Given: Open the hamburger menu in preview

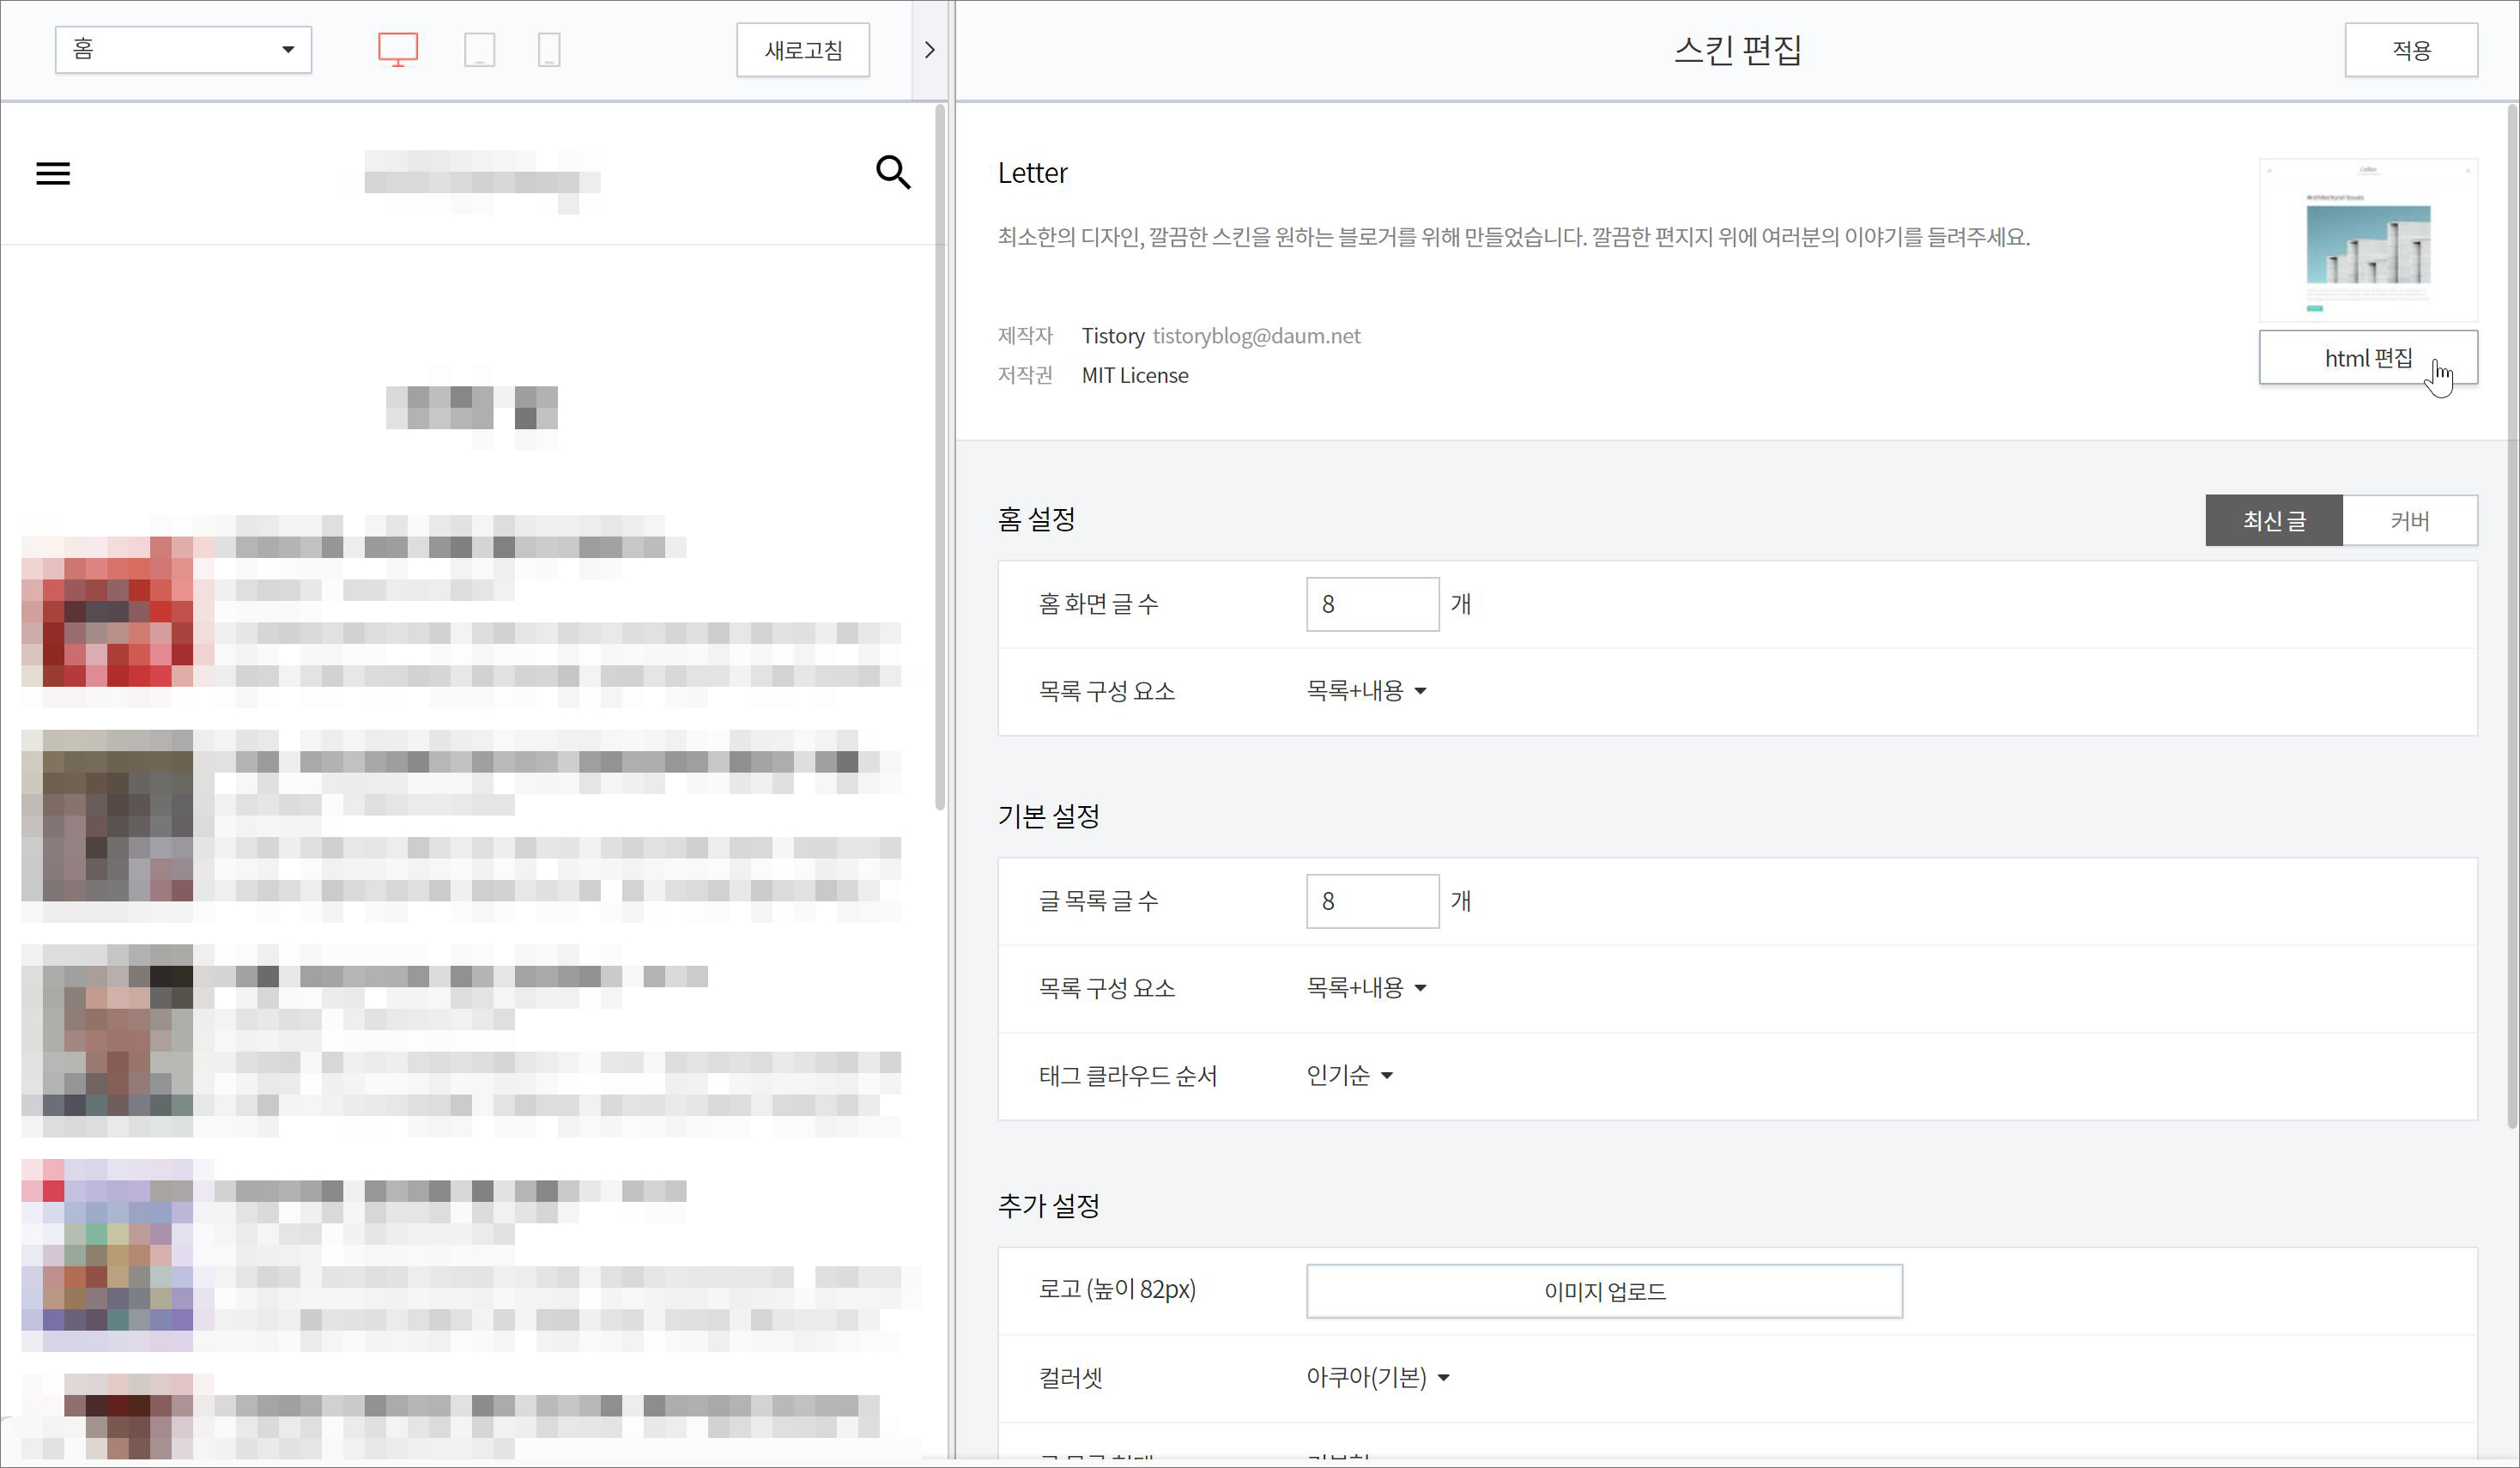Looking at the screenshot, I should pyautogui.click(x=53, y=174).
